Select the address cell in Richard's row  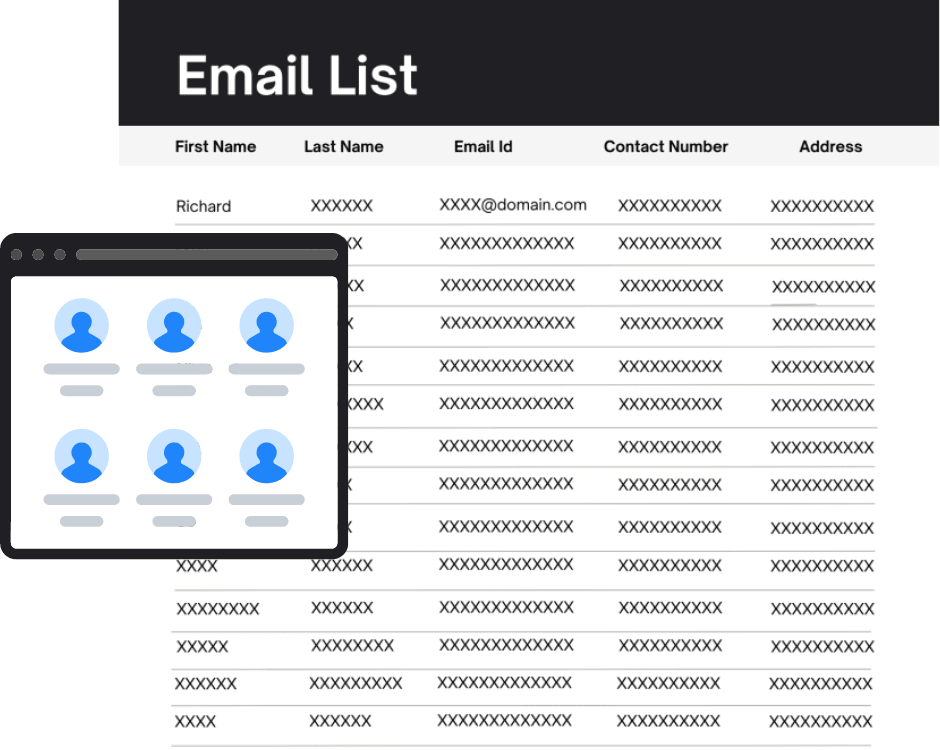coord(821,207)
